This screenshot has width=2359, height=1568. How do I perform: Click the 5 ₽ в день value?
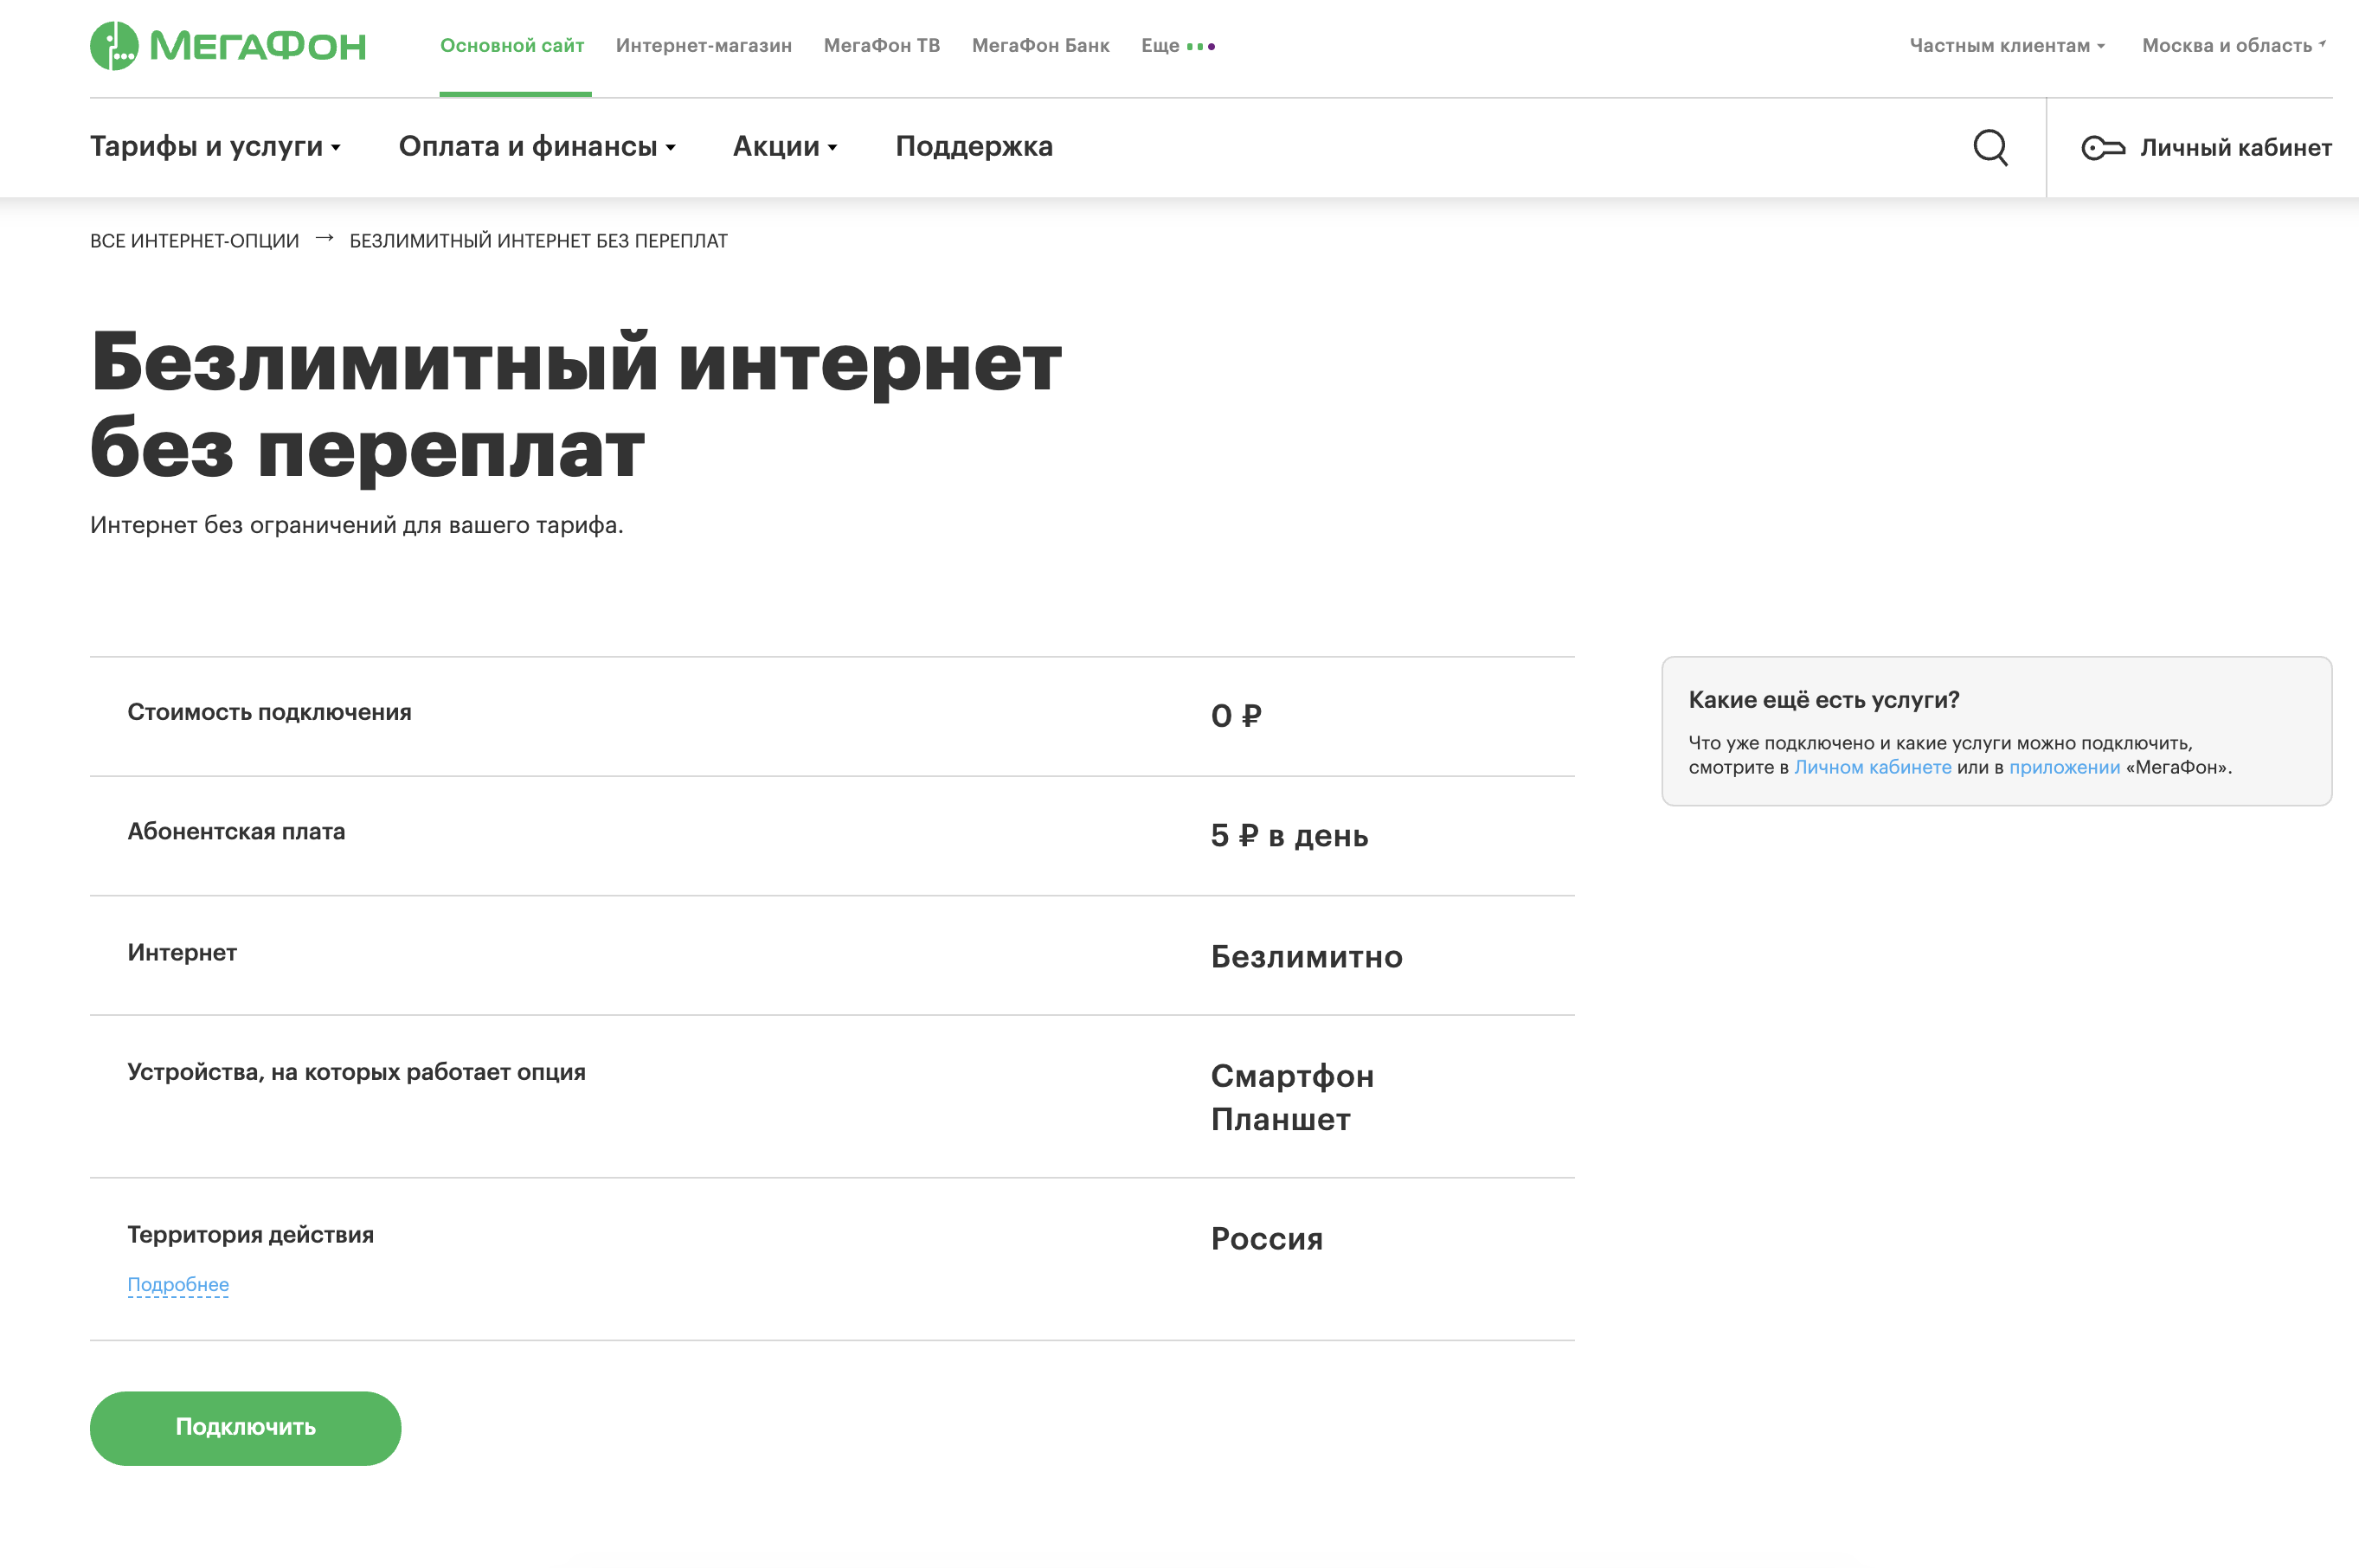point(1289,836)
